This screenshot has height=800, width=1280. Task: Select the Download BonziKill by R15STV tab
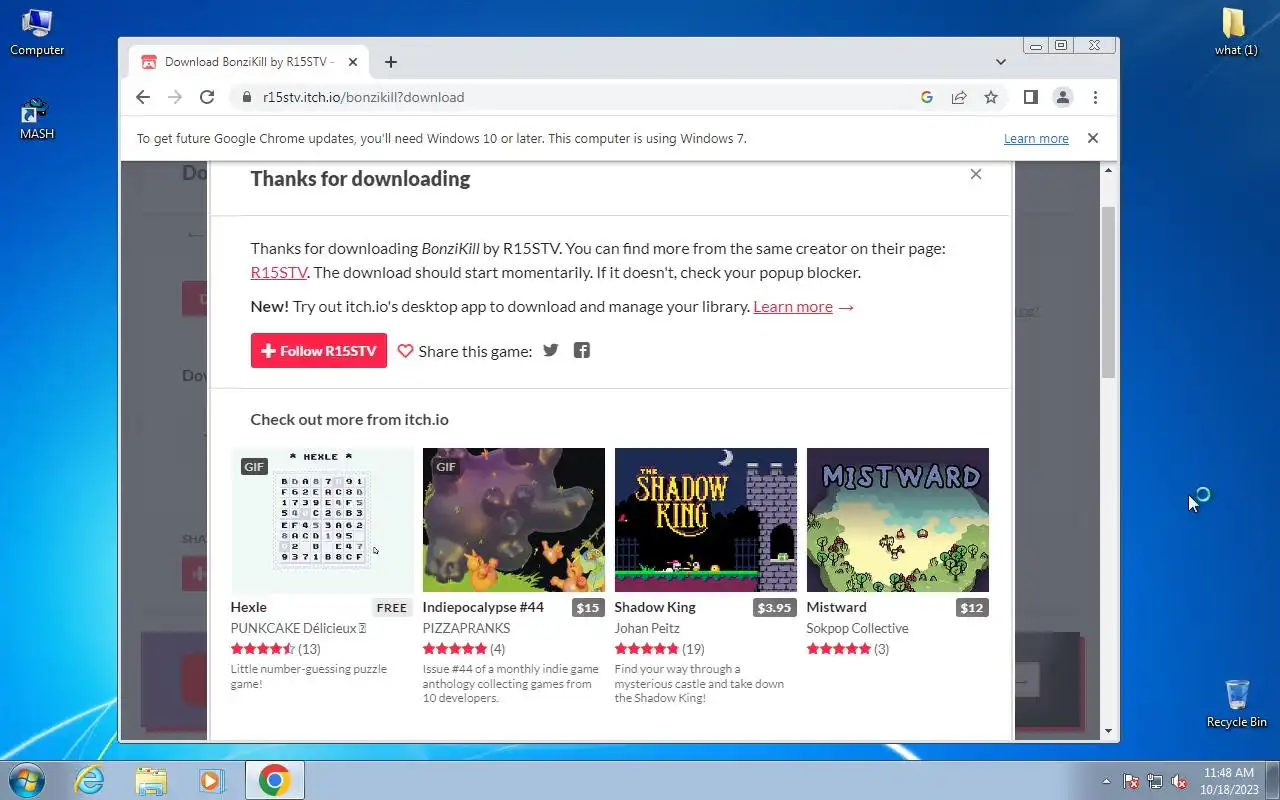click(249, 62)
